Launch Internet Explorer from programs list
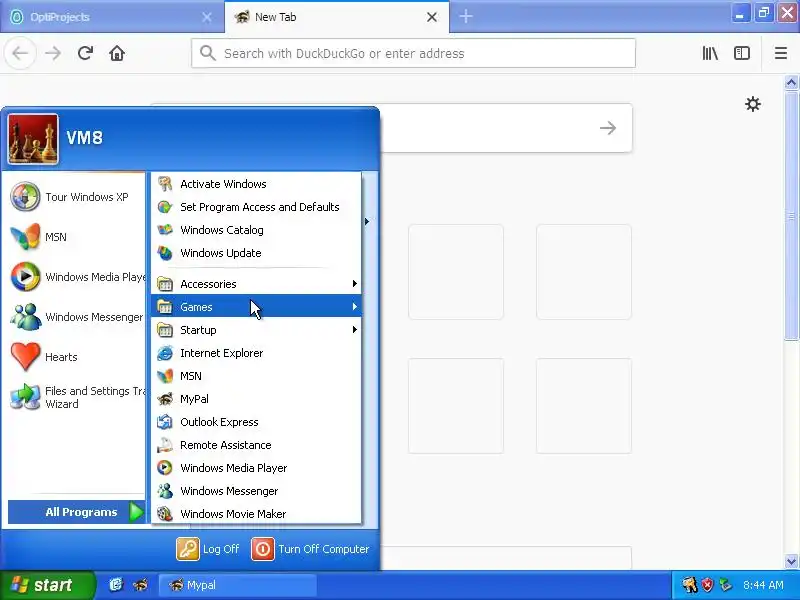This screenshot has height=600, width=800. click(x=256, y=353)
